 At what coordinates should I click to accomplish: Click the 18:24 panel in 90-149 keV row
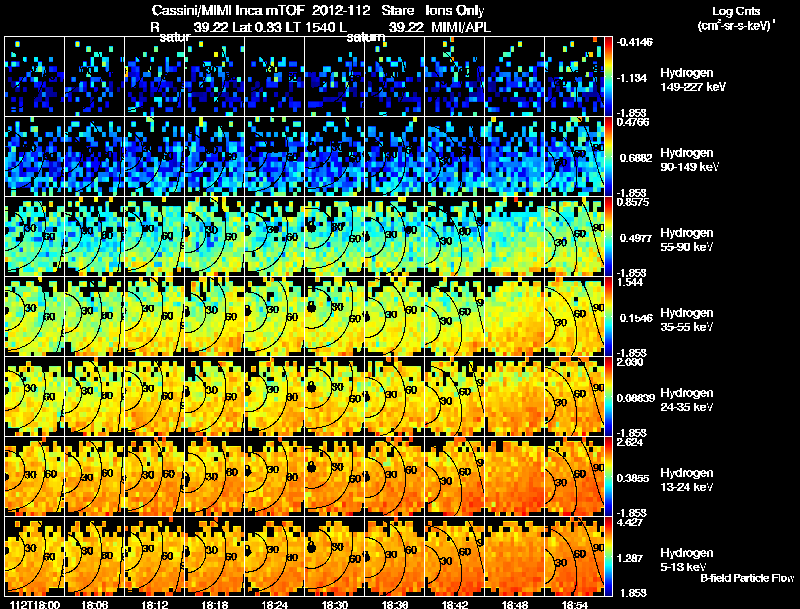(274, 157)
